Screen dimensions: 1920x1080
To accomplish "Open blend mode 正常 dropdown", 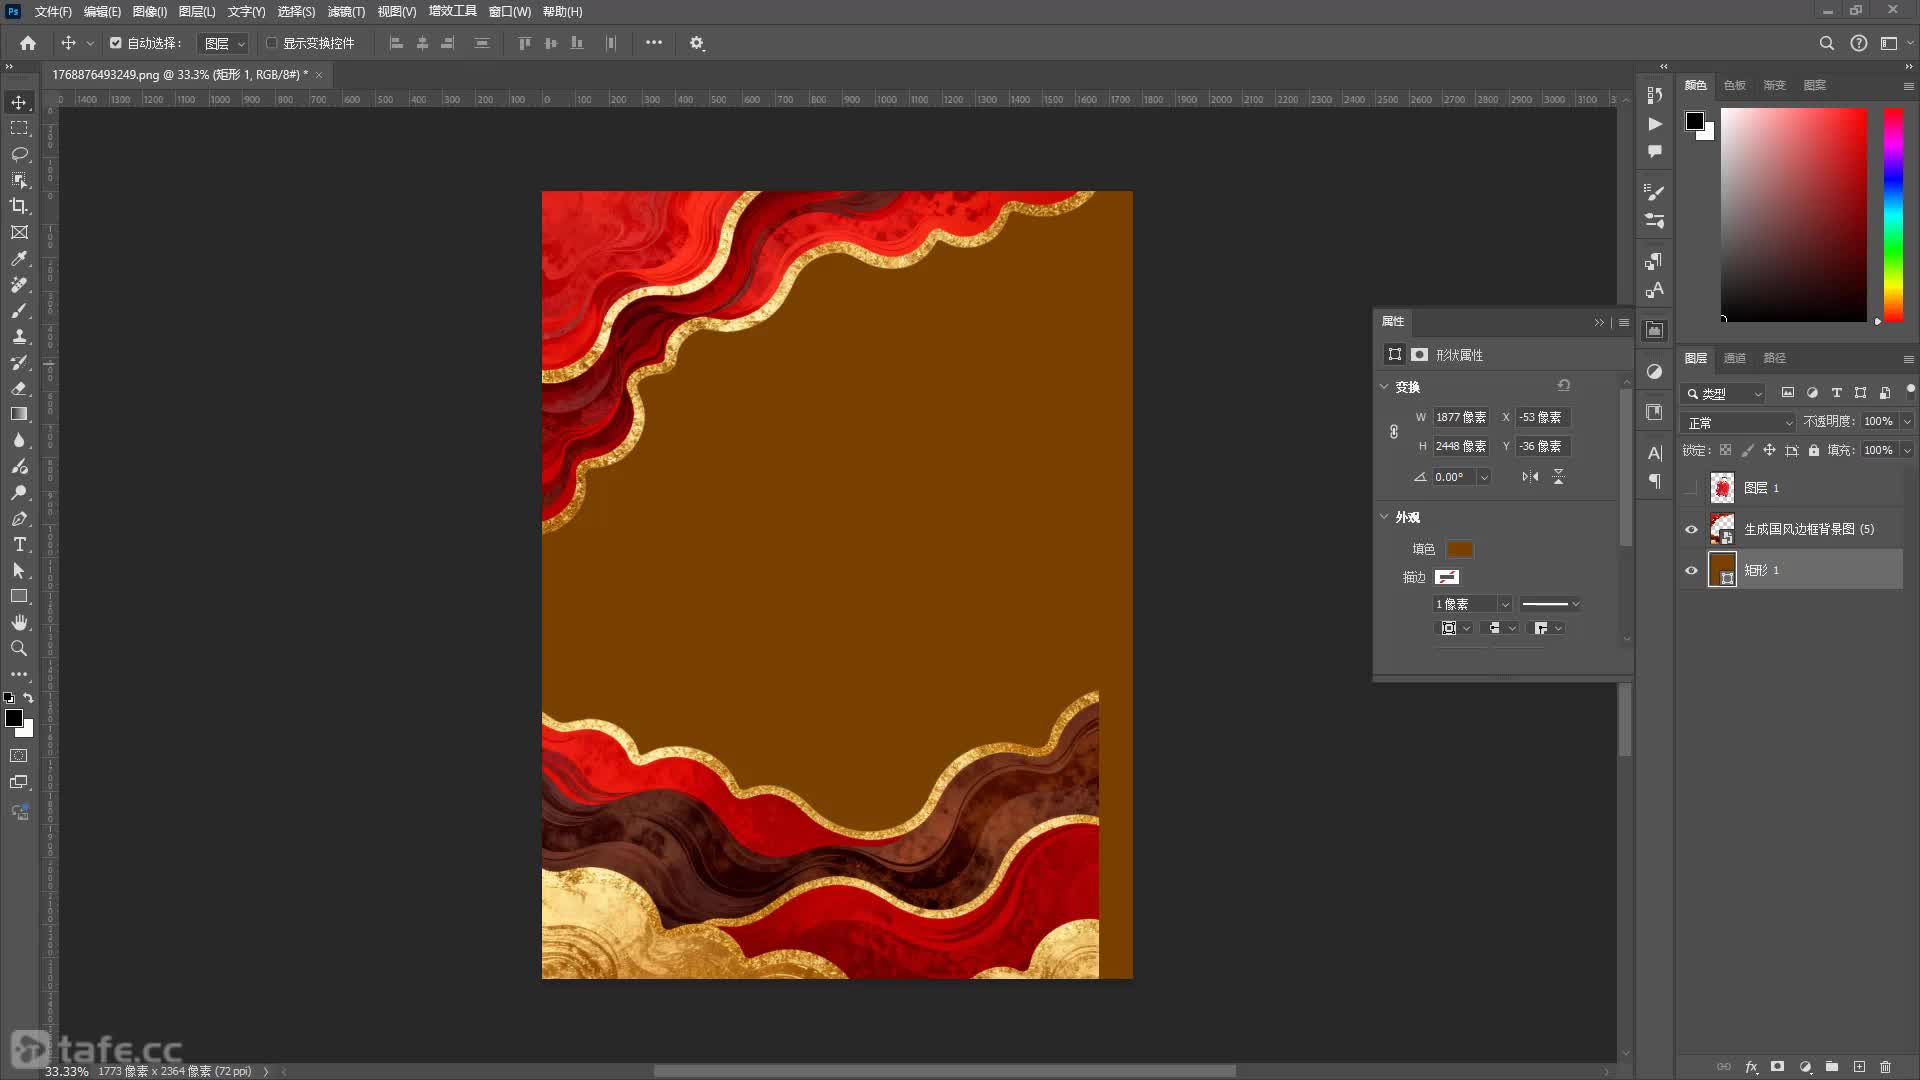I will [1739, 422].
